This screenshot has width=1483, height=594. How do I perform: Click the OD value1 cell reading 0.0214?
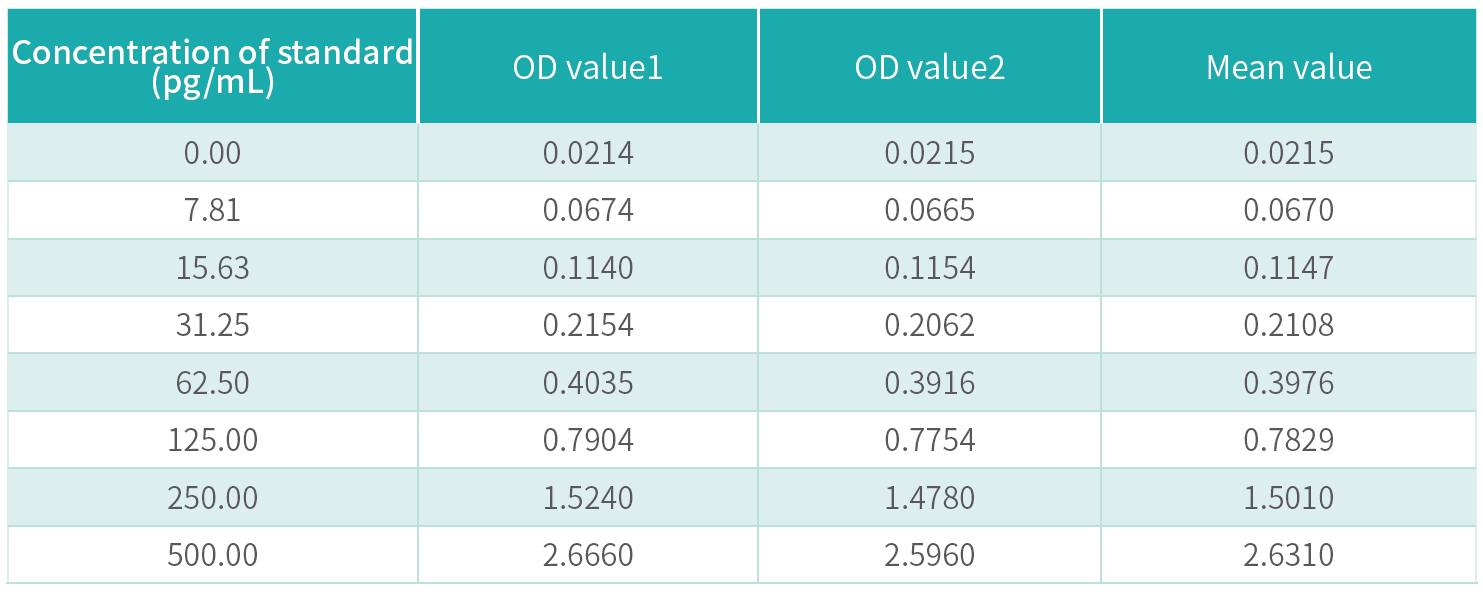[x=588, y=153]
